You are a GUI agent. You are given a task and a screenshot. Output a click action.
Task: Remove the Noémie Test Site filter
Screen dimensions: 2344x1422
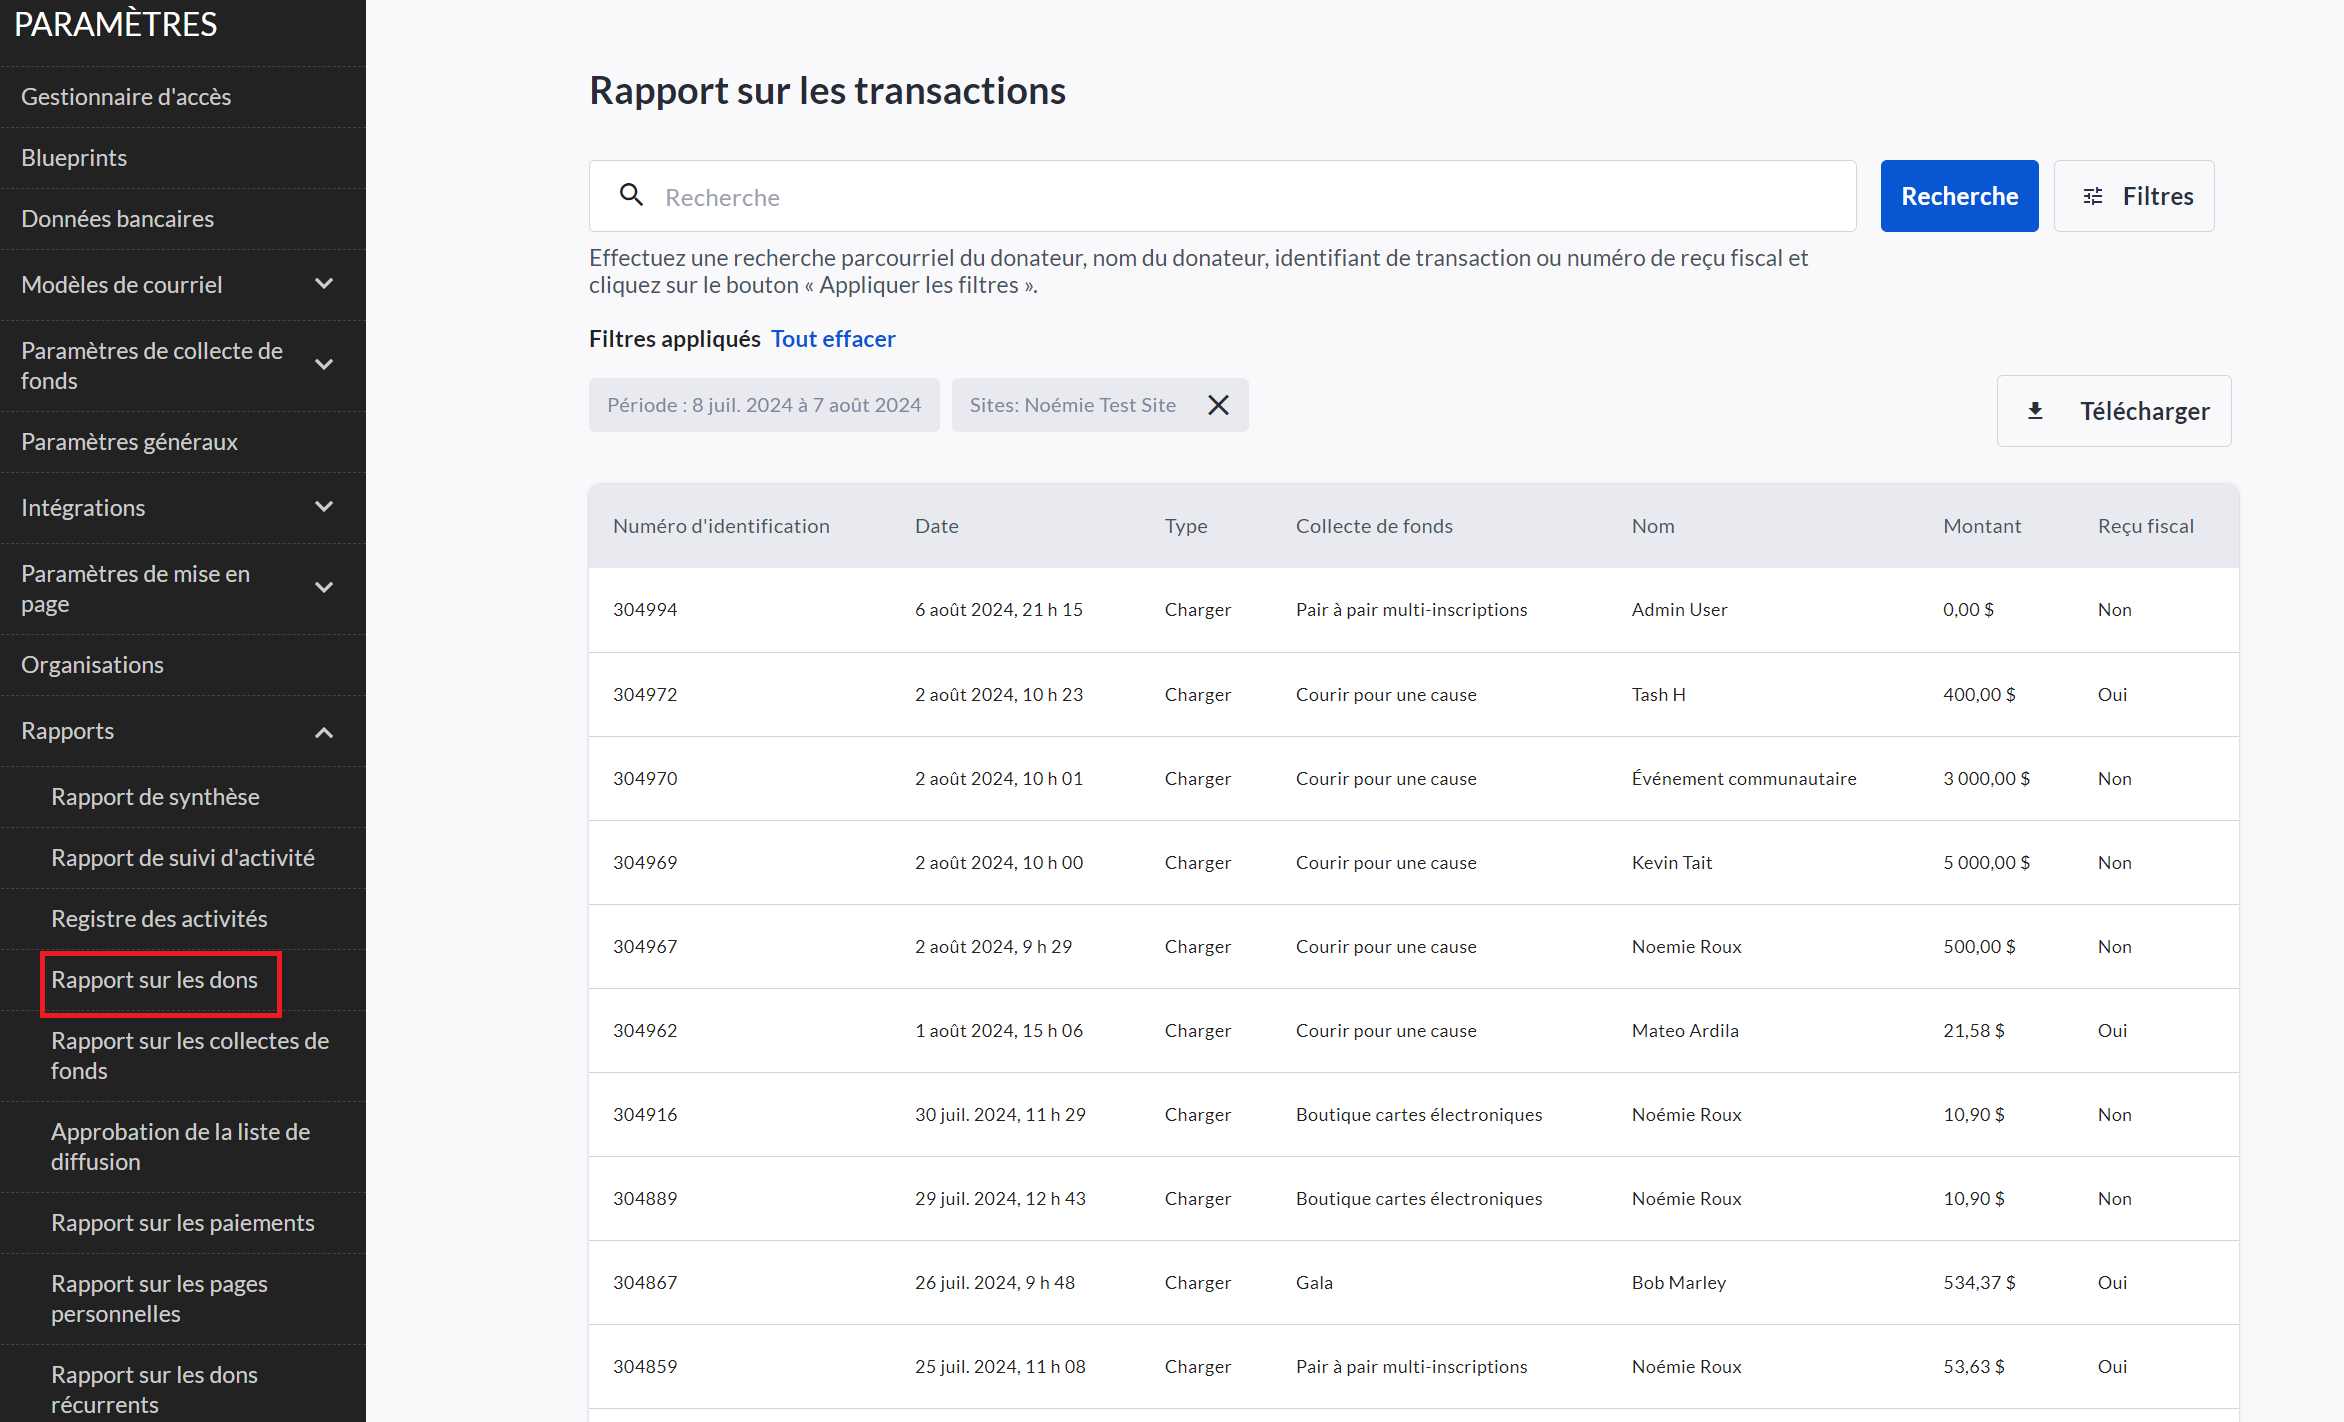pos(1218,405)
